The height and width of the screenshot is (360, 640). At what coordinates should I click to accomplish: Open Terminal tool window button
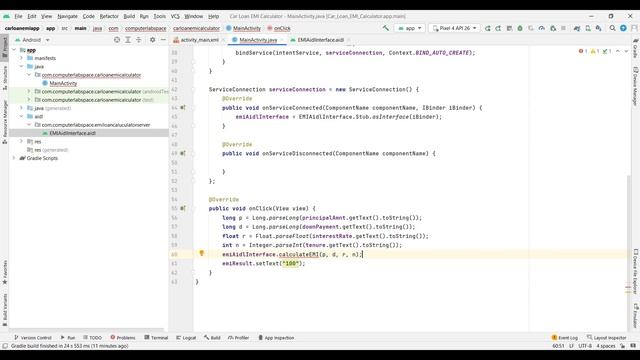[x=156, y=338]
